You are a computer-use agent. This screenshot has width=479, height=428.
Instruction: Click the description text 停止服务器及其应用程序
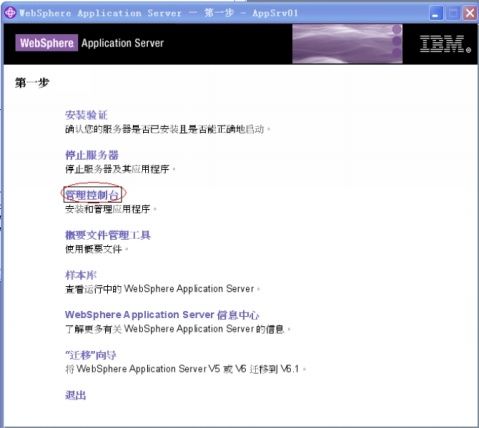(x=120, y=169)
